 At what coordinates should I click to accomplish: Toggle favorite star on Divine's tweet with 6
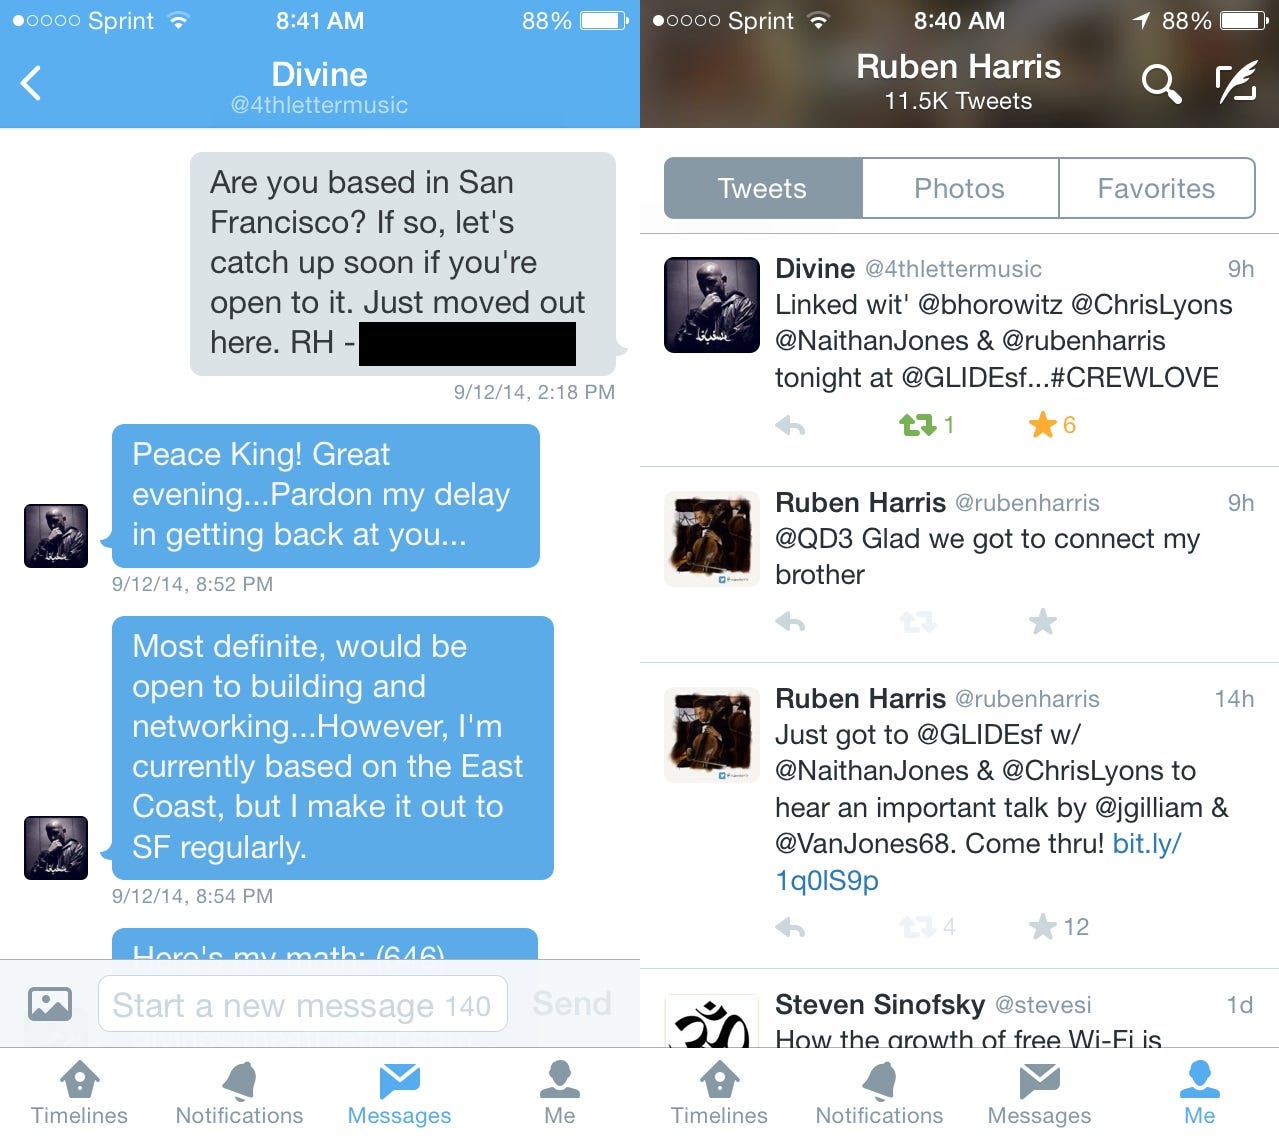click(x=1043, y=425)
